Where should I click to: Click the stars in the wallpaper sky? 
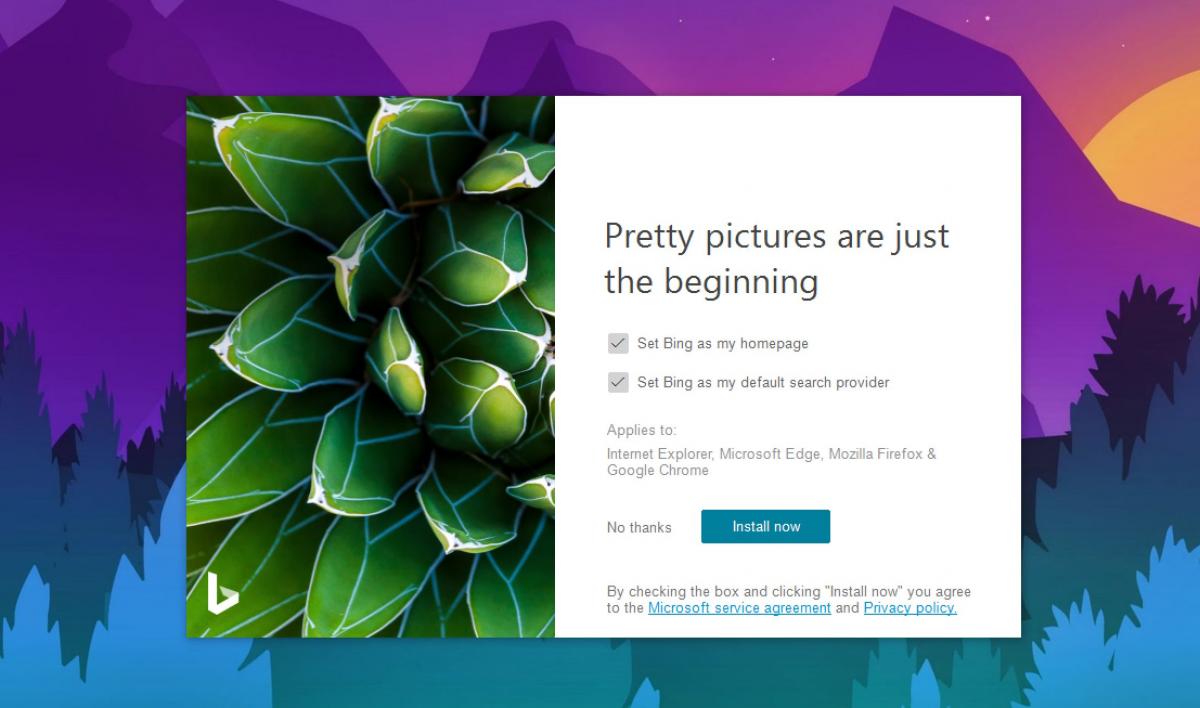point(985,18)
